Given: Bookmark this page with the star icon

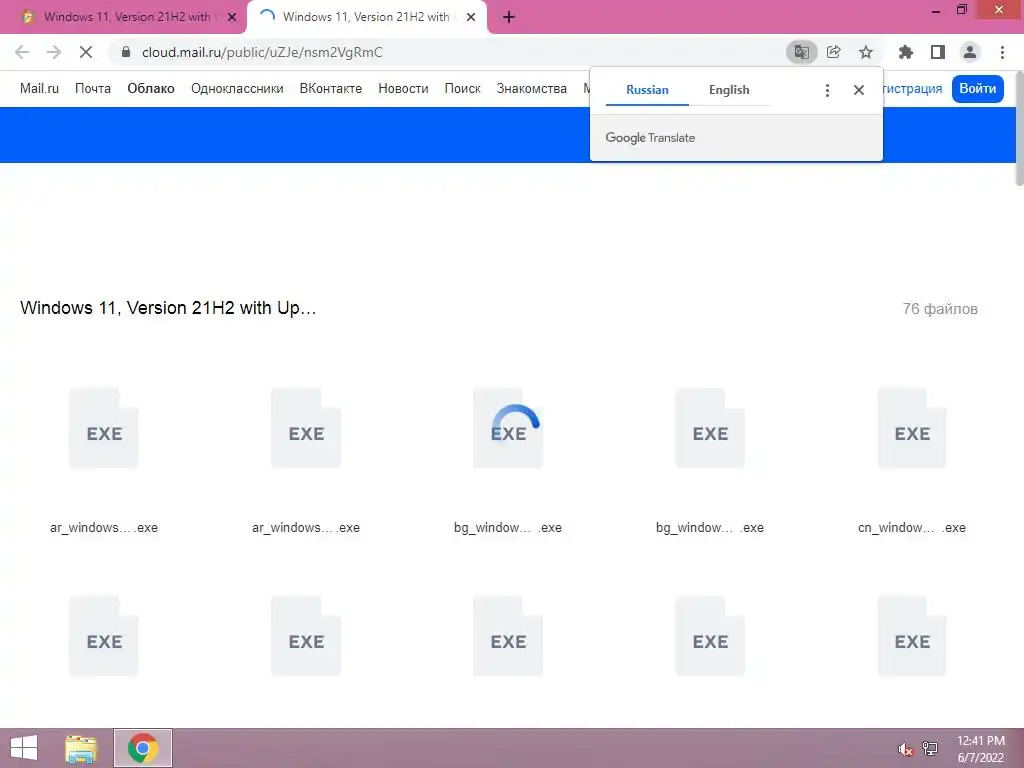Looking at the screenshot, I should 866,52.
